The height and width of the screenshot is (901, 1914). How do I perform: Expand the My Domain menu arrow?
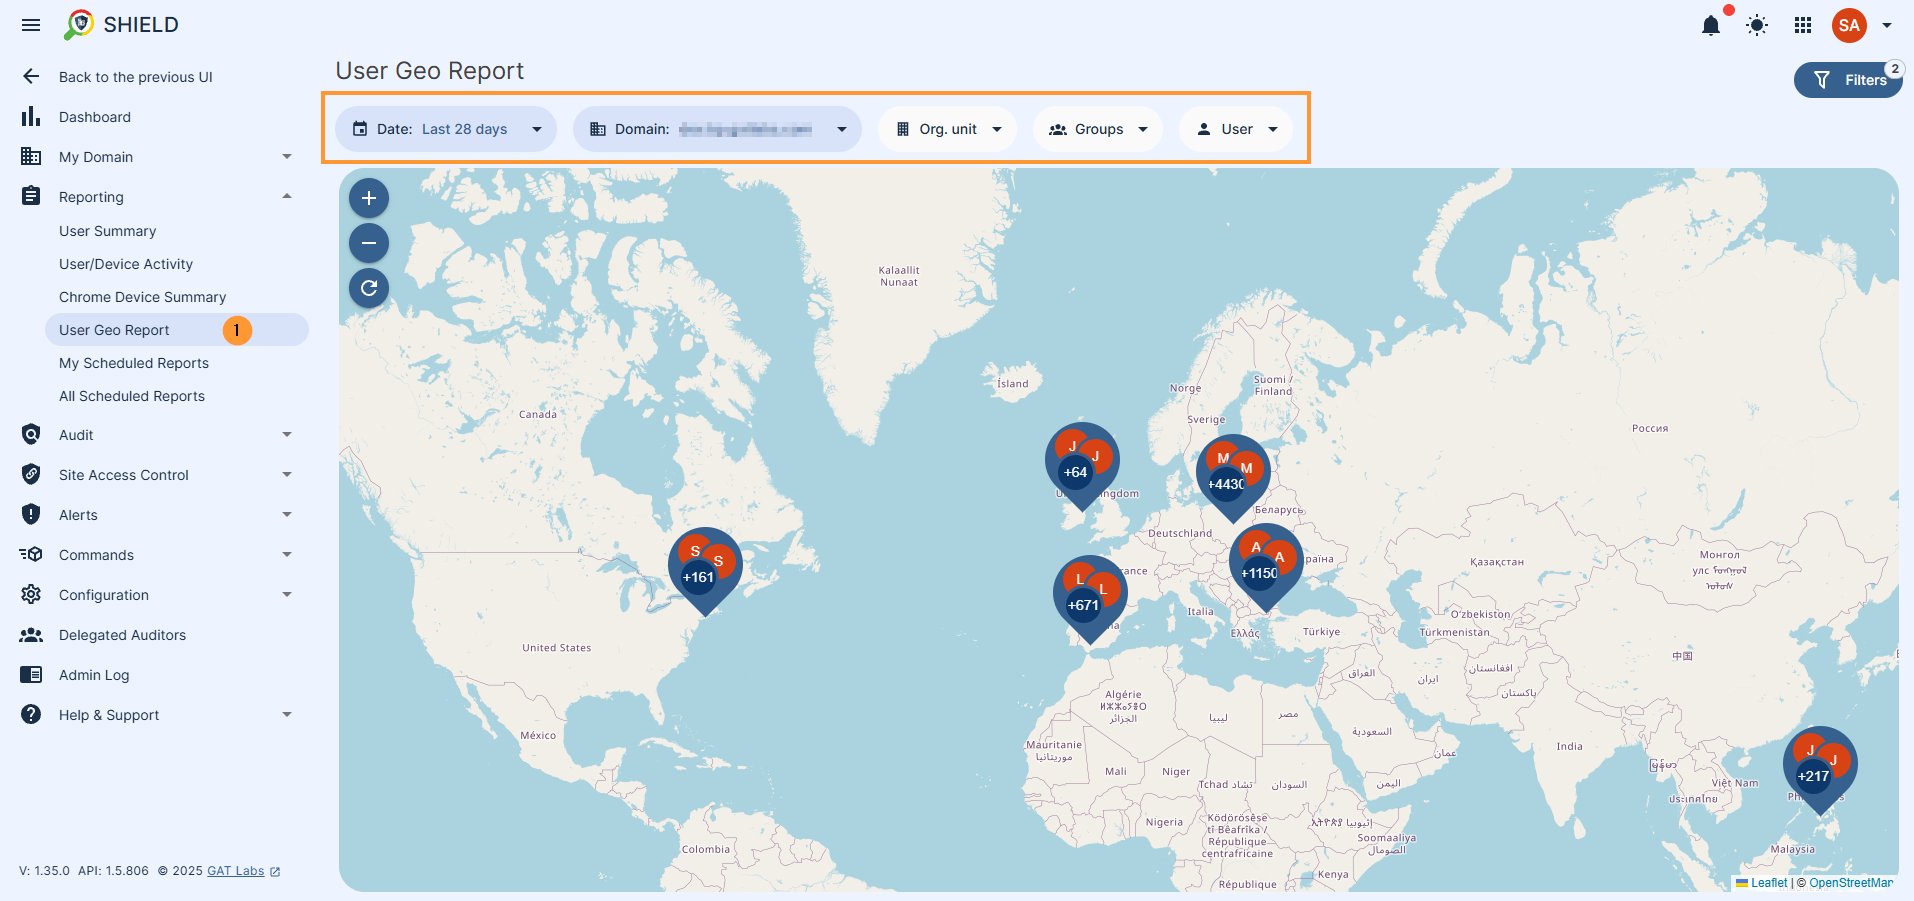(287, 157)
